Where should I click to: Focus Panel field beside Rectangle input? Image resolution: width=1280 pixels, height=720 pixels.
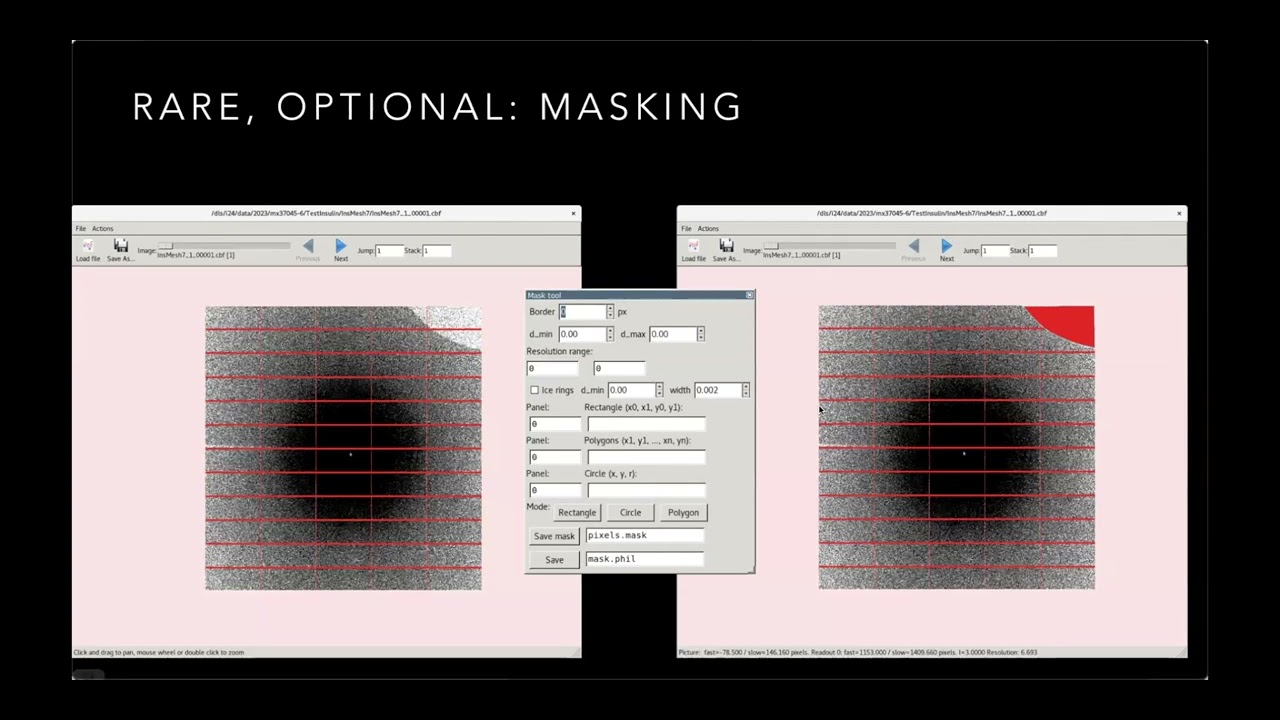(554, 424)
